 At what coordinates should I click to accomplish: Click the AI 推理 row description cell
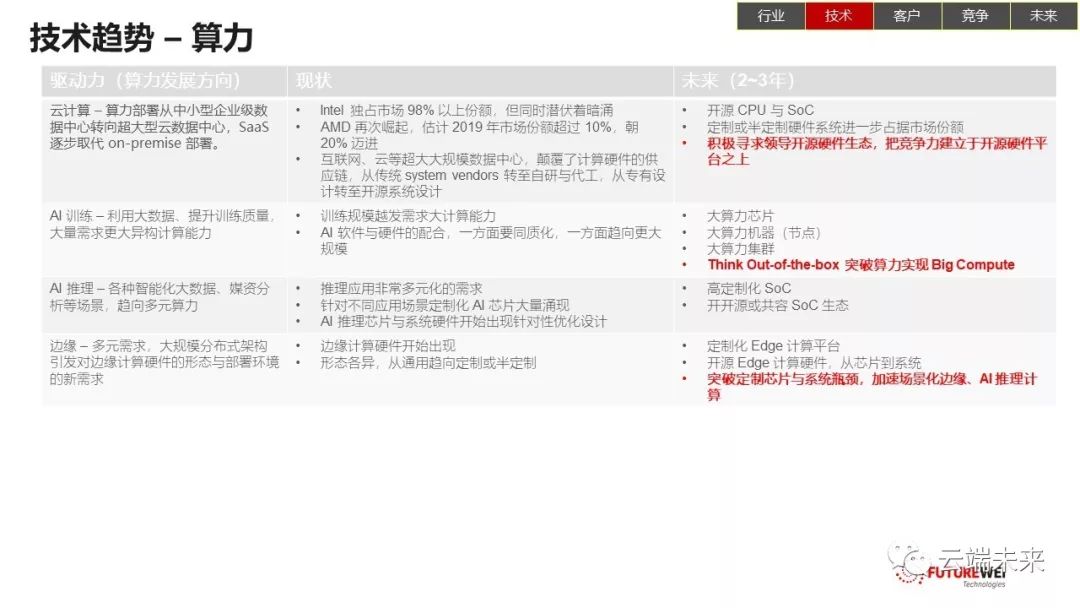(x=160, y=297)
